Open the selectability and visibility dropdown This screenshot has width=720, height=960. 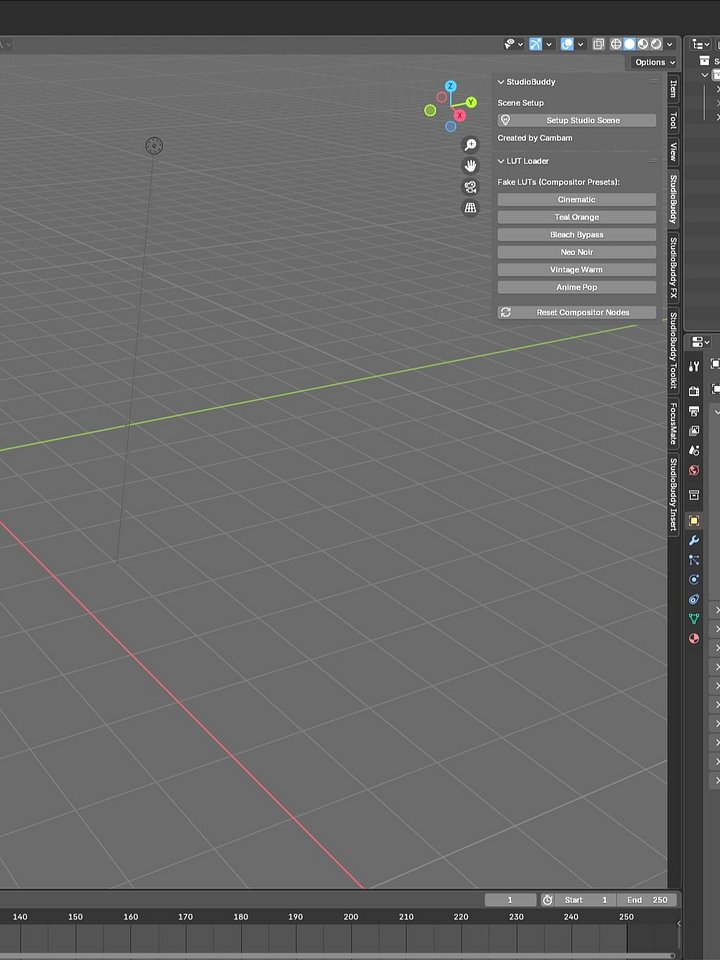pos(513,44)
